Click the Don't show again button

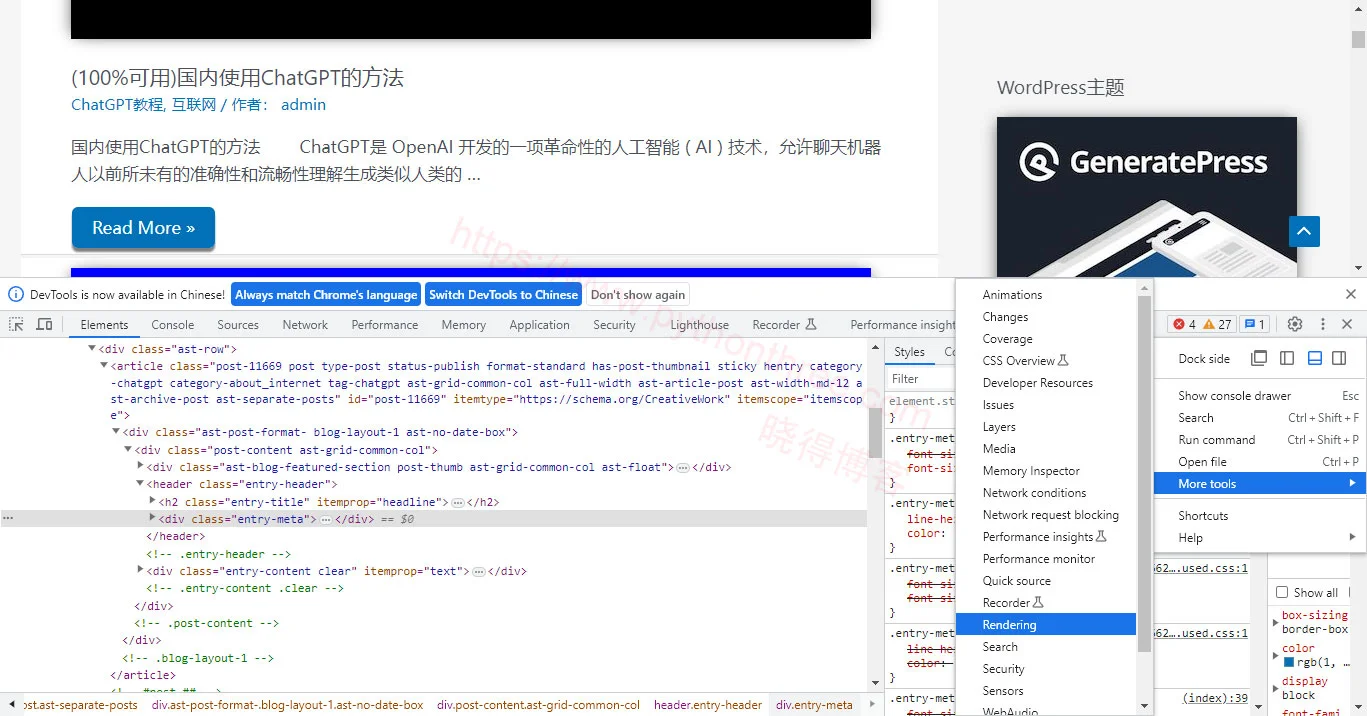(x=638, y=295)
